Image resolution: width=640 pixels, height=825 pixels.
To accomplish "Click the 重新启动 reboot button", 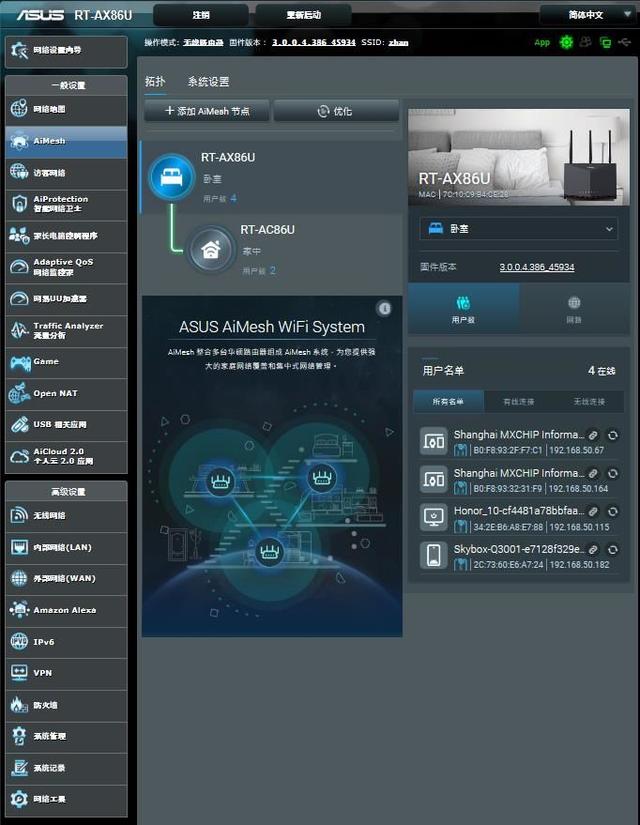I will click(304, 15).
